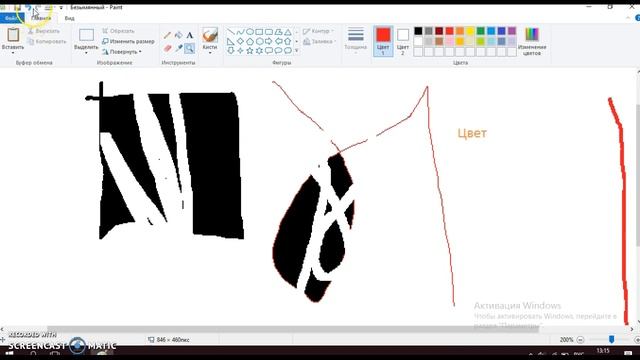The height and width of the screenshot is (360, 640).
Task: Pick the black color swatch
Action: tap(418, 31)
